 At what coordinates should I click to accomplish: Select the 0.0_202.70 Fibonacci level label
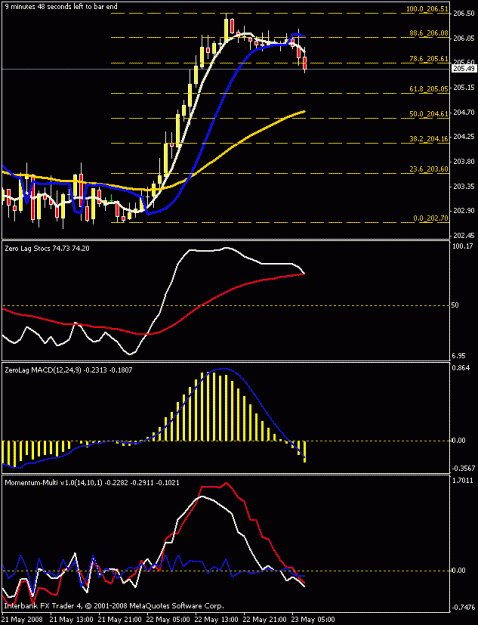coord(431,218)
